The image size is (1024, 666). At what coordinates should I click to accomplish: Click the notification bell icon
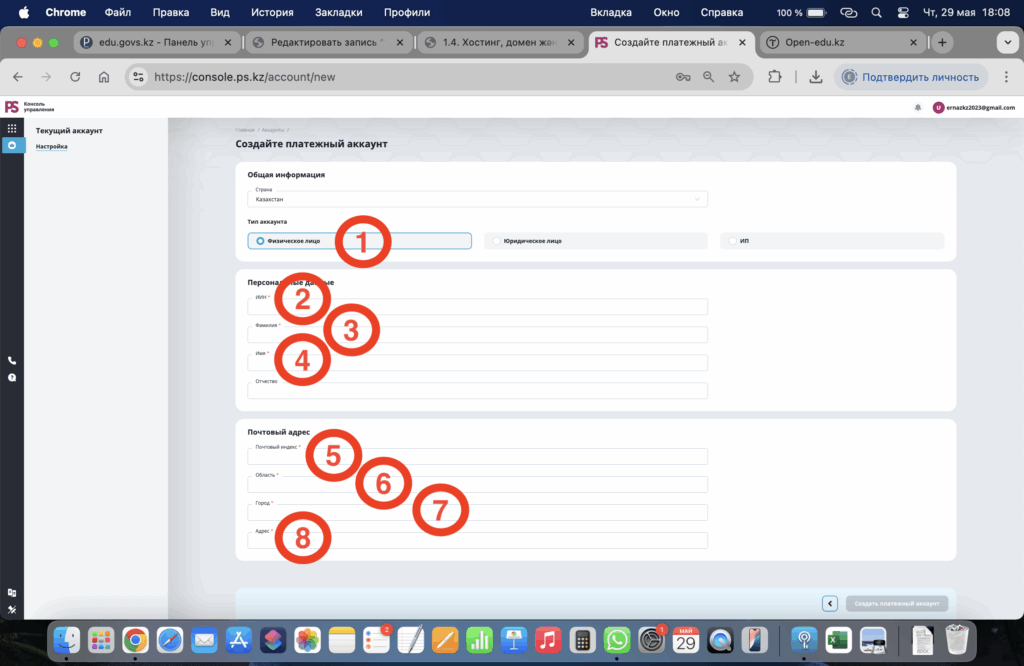tap(918, 107)
